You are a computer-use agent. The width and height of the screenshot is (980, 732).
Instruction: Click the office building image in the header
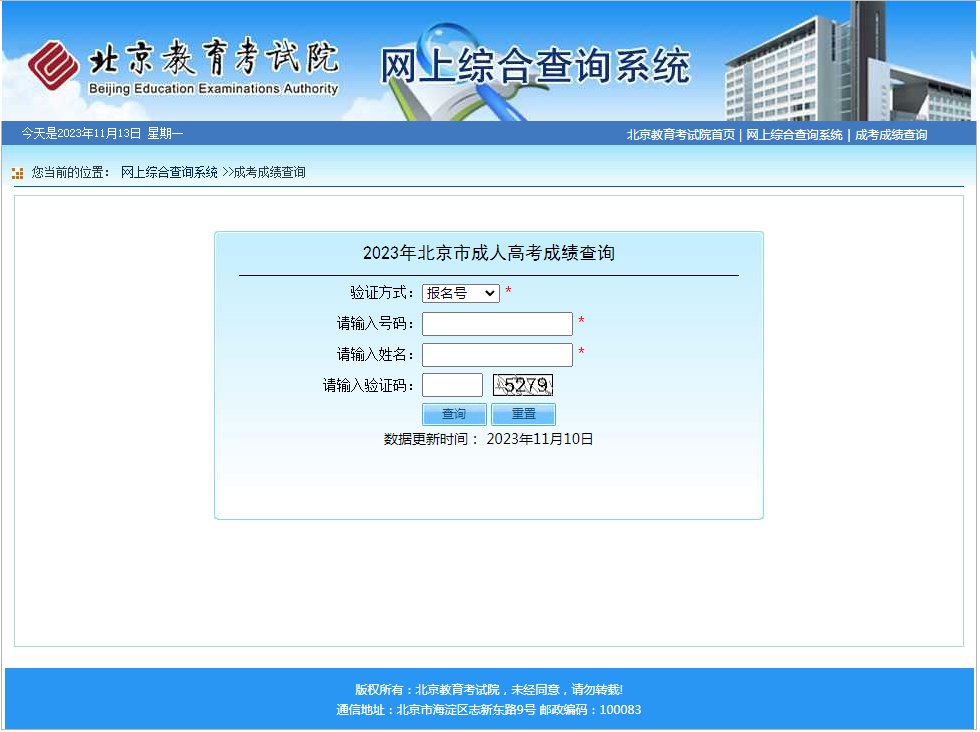[x=840, y=65]
